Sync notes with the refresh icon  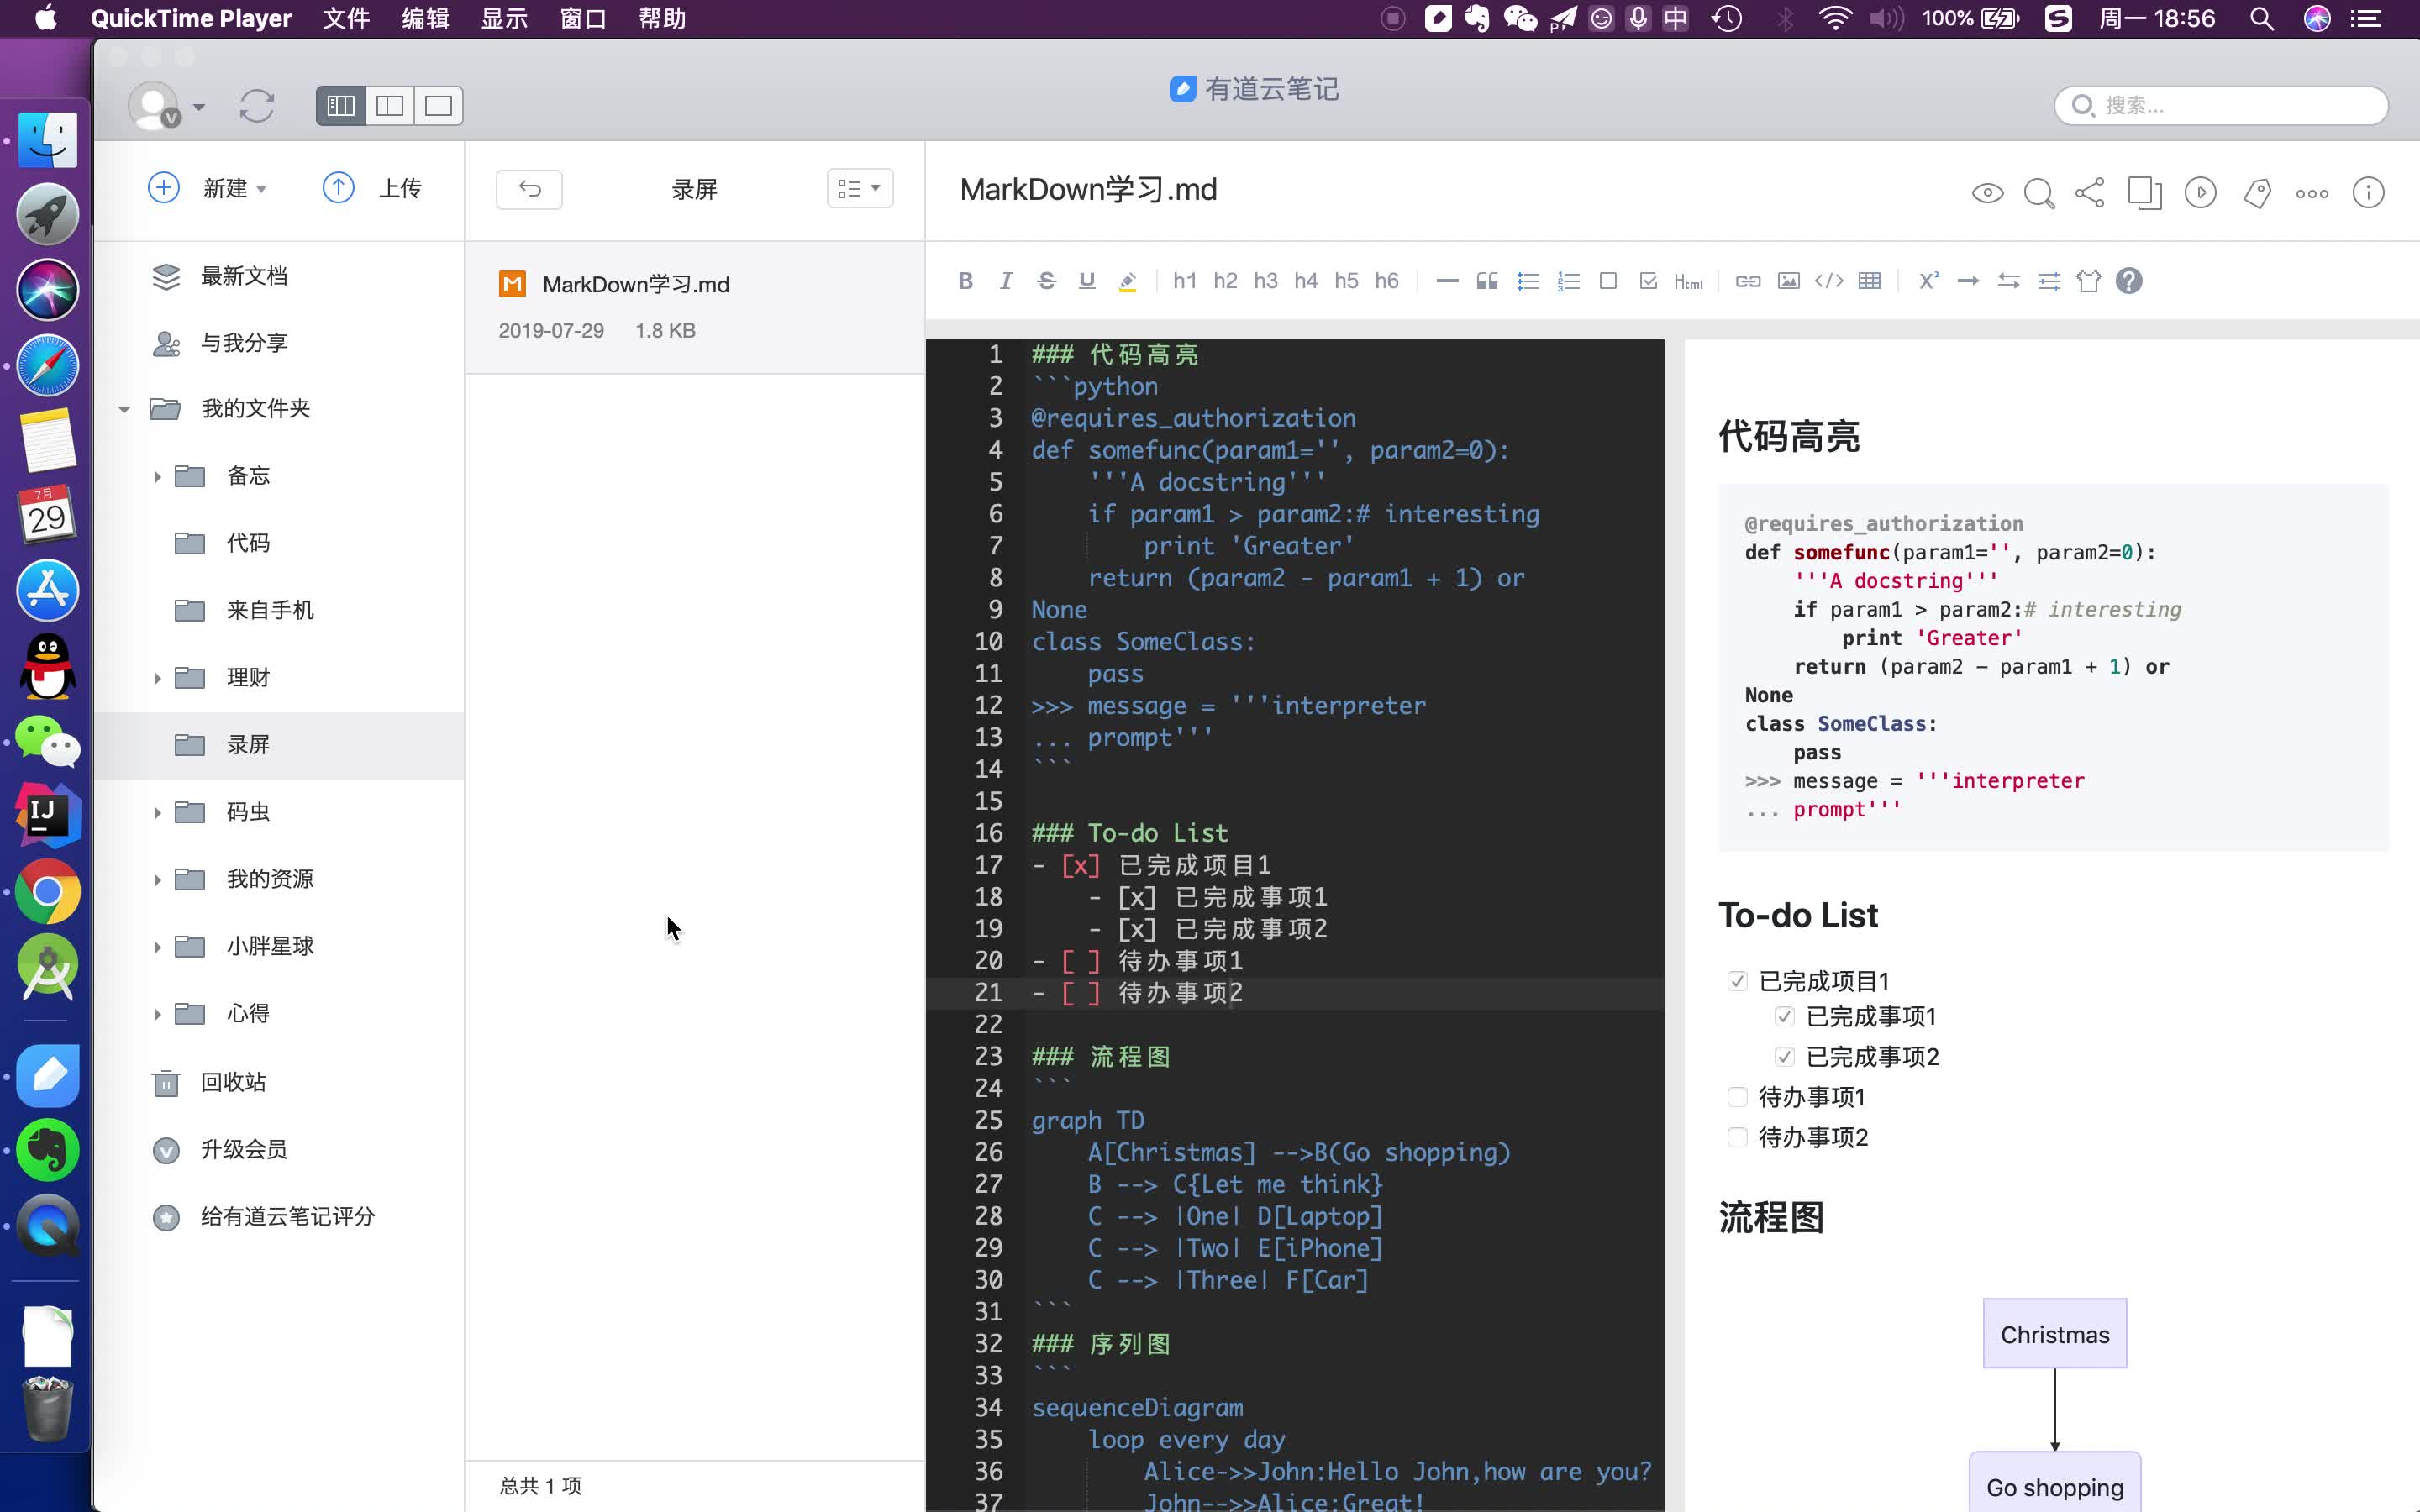click(x=257, y=106)
